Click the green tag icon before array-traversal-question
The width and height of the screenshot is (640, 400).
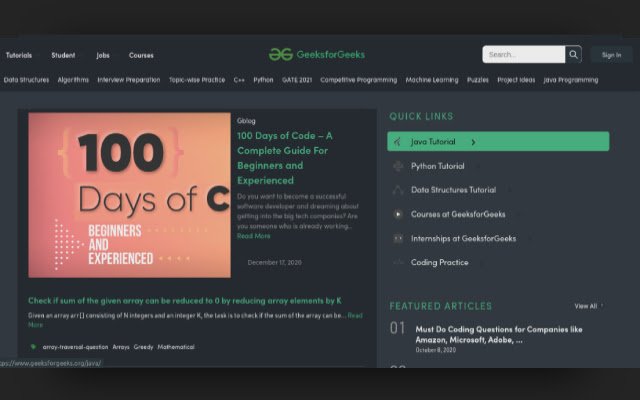point(33,347)
